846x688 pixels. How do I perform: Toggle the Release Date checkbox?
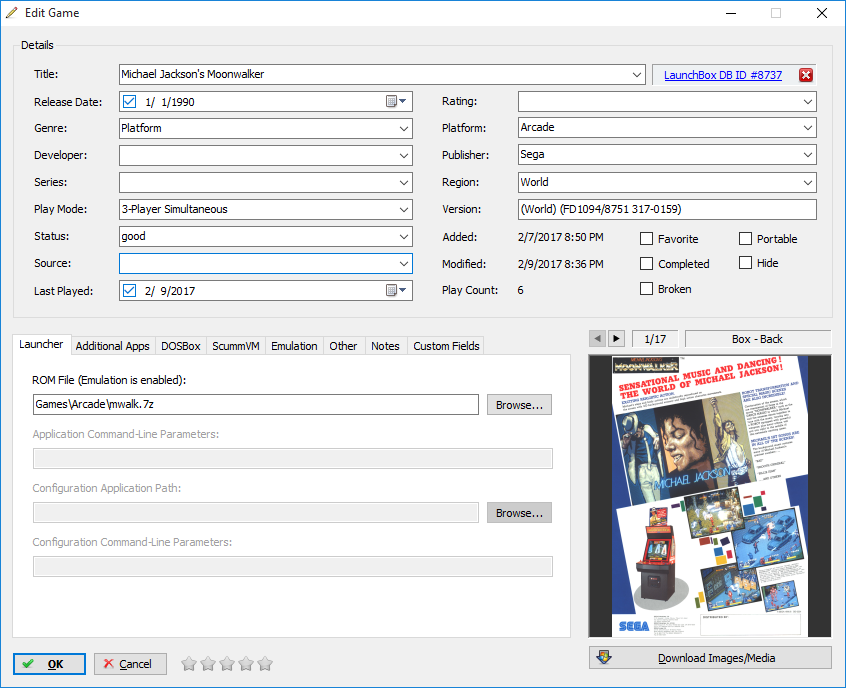point(129,101)
